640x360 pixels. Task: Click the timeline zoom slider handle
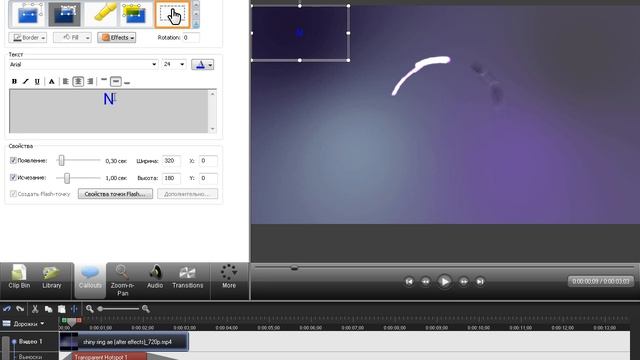click(x=100, y=309)
